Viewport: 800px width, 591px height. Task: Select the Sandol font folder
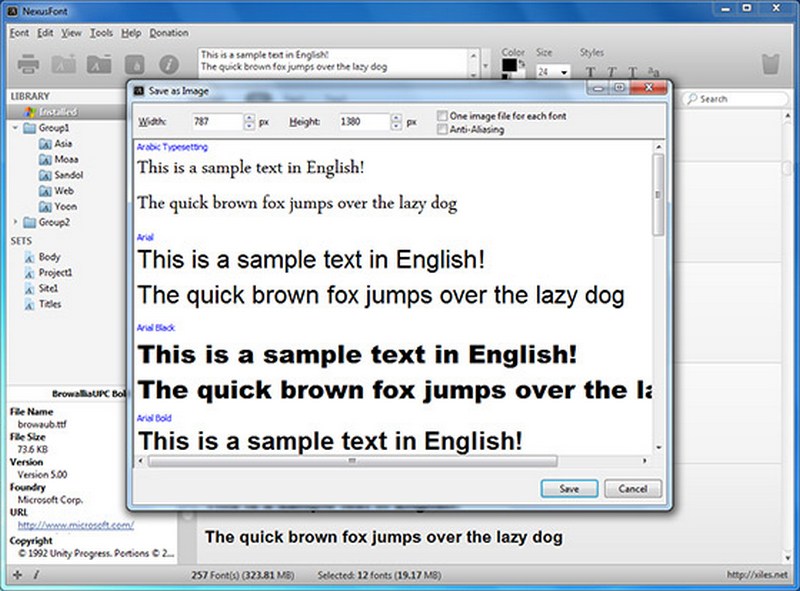click(68, 174)
